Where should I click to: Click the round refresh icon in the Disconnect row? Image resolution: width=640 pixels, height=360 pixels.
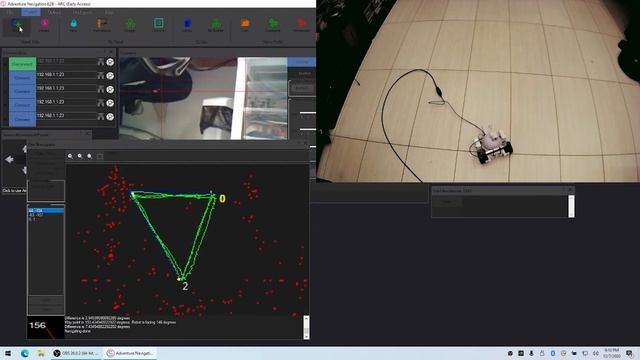pos(110,62)
